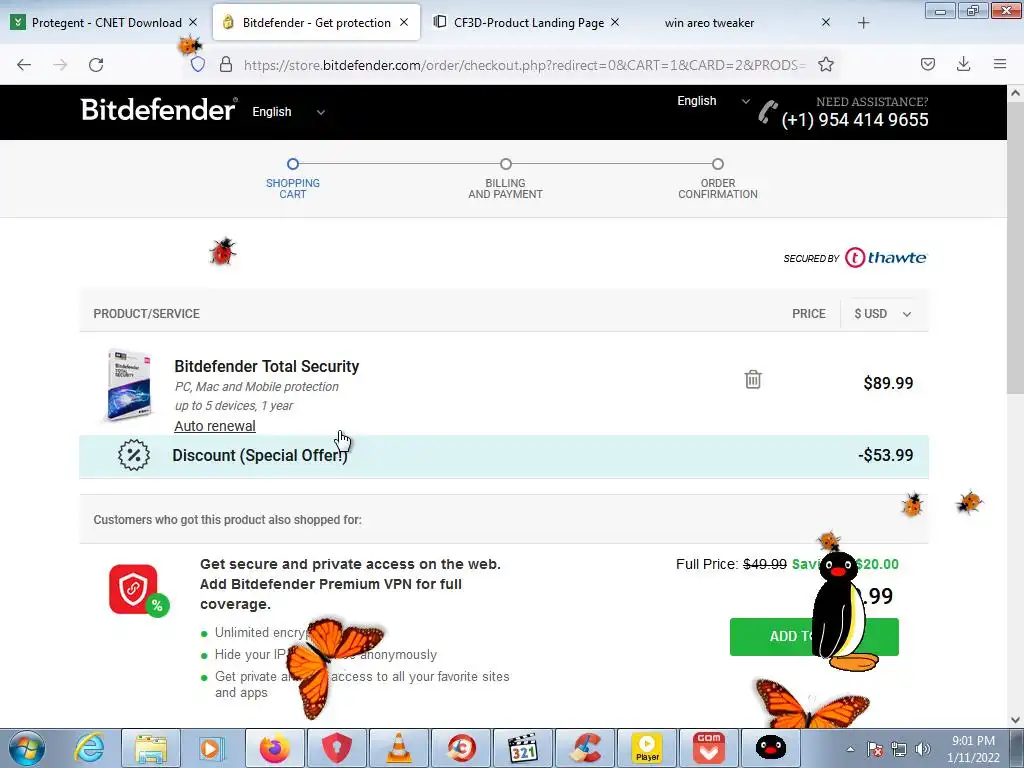Open the yellow Player taskbar app
Image resolution: width=1024 pixels, height=768 pixels.
(647, 748)
